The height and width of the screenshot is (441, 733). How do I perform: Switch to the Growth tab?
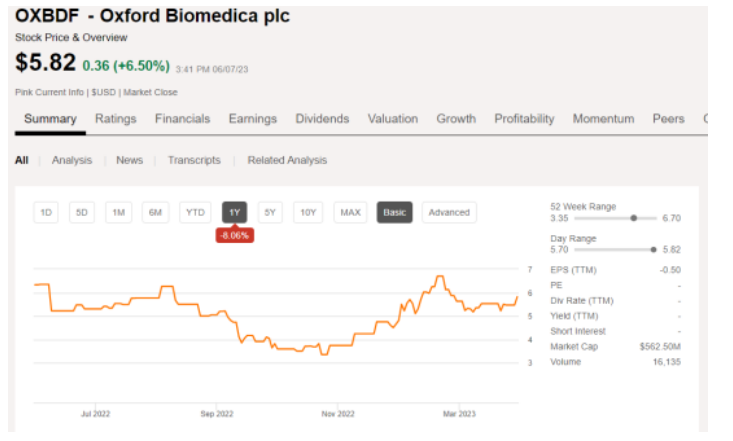coord(456,119)
